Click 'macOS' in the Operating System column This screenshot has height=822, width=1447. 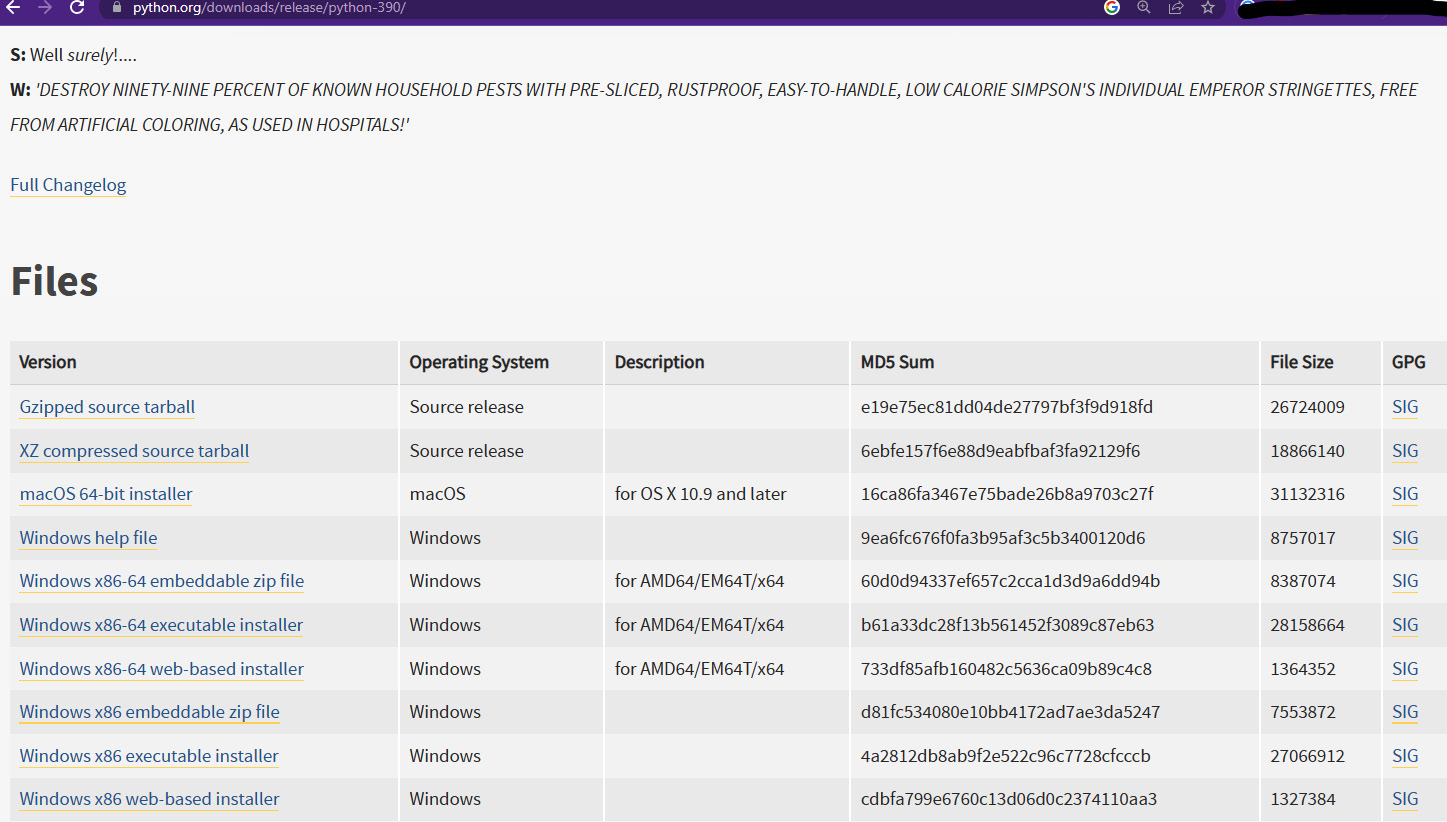click(437, 494)
